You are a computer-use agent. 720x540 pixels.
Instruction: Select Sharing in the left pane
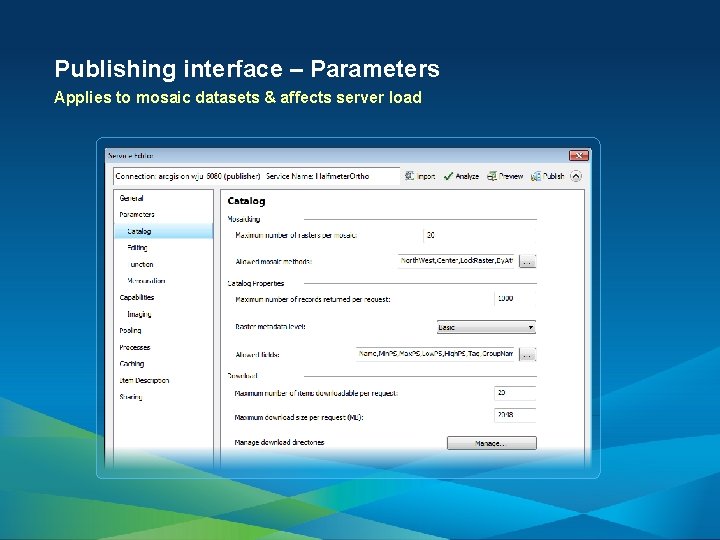(131, 397)
